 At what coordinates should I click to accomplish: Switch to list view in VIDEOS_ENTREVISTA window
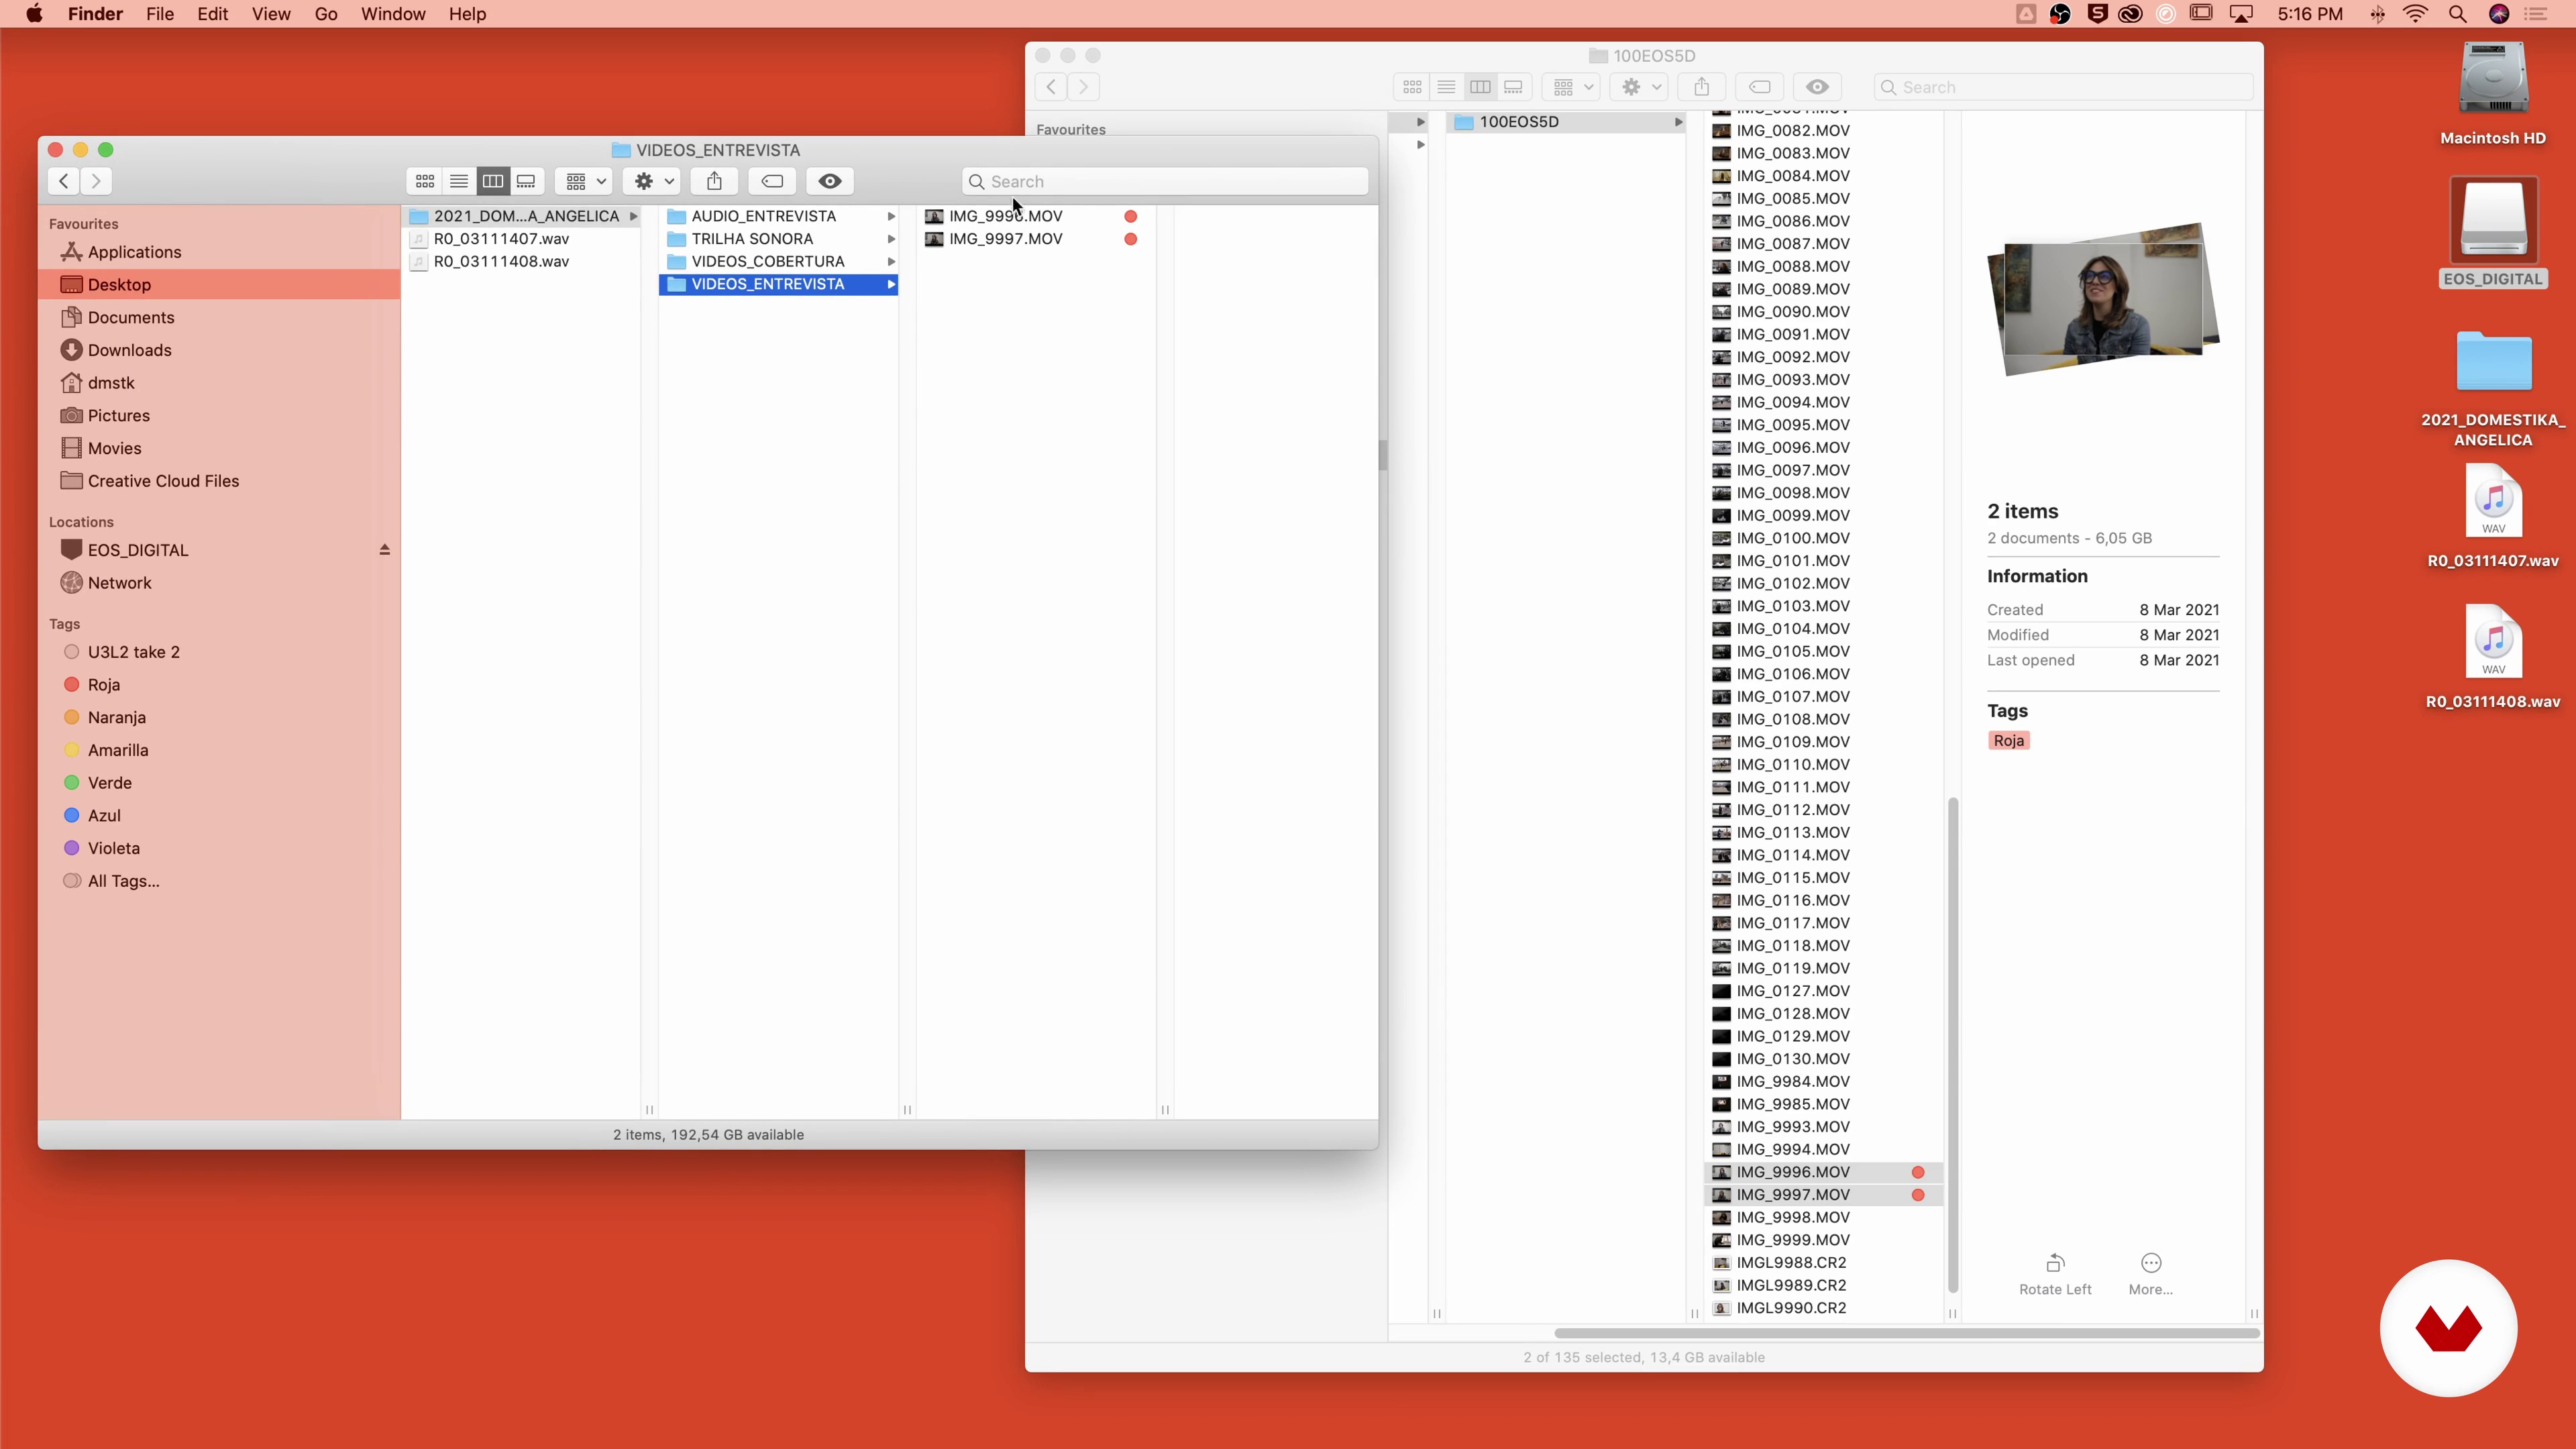(459, 181)
